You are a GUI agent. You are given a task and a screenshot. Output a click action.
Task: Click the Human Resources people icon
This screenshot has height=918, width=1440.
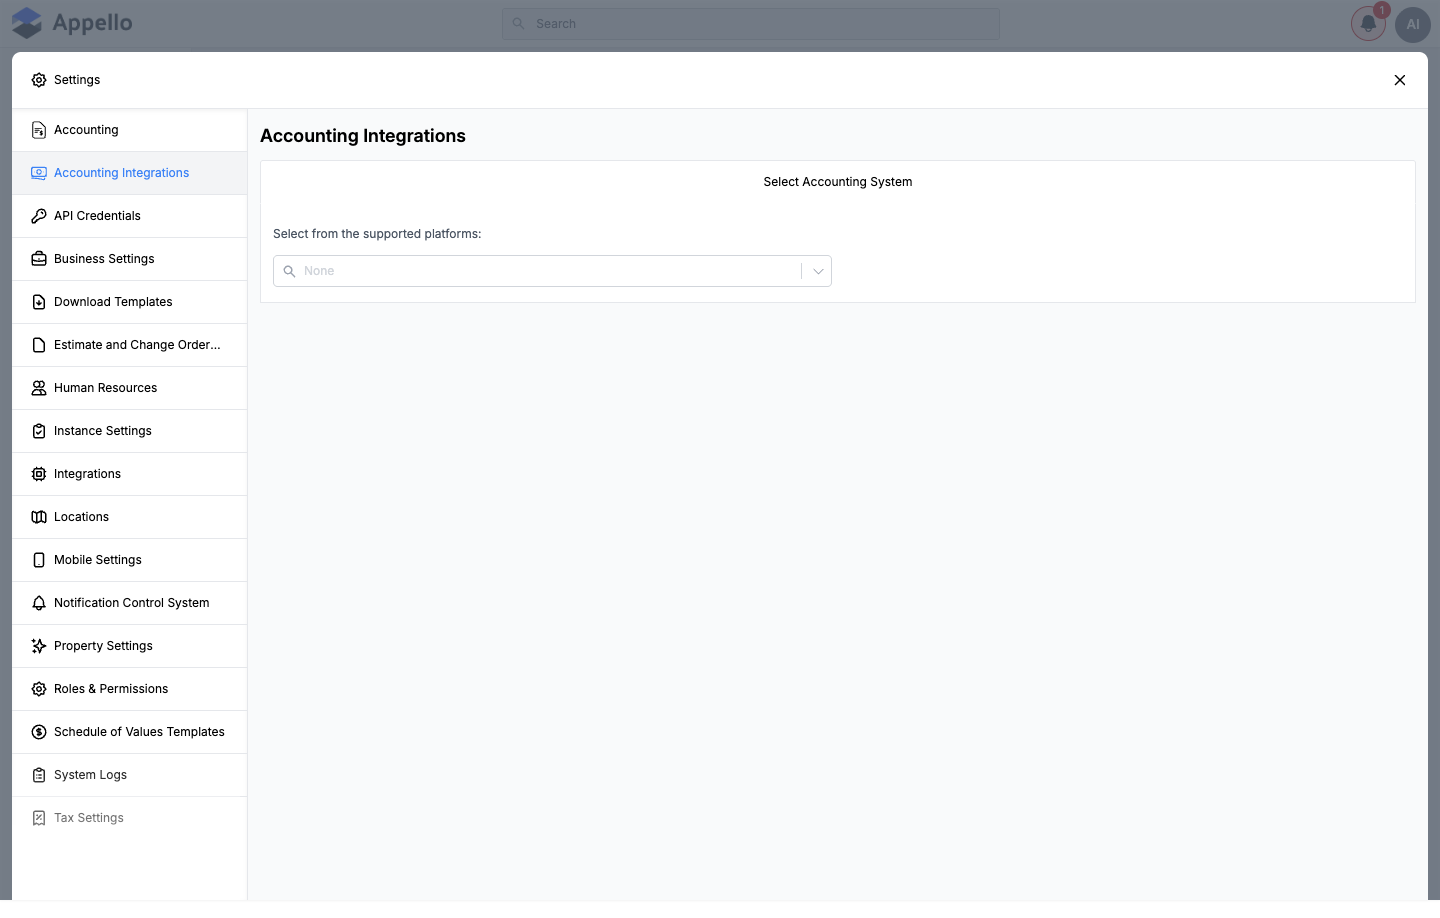(x=39, y=388)
